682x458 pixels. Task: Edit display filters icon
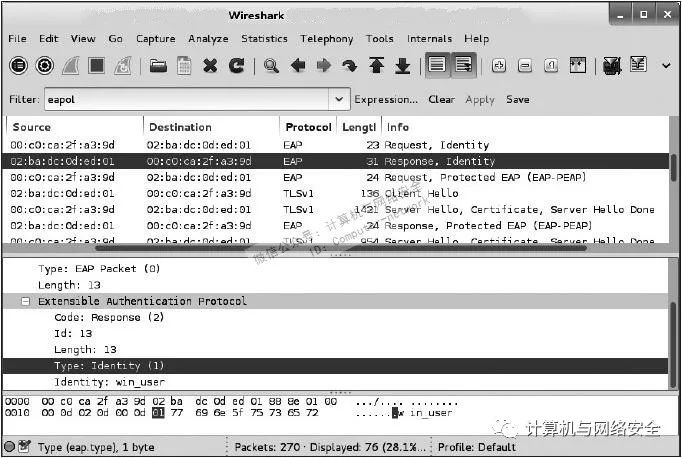click(x=638, y=65)
